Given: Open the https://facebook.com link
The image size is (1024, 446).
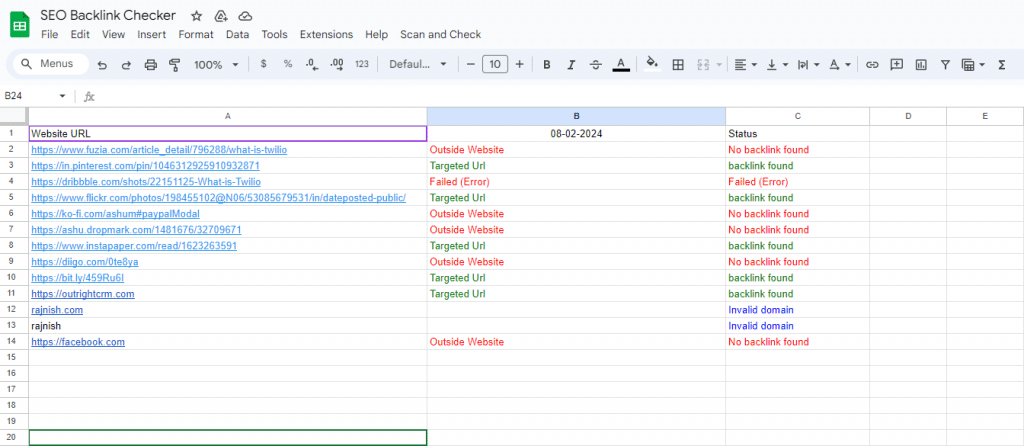Looking at the screenshot, I should (x=78, y=342).
